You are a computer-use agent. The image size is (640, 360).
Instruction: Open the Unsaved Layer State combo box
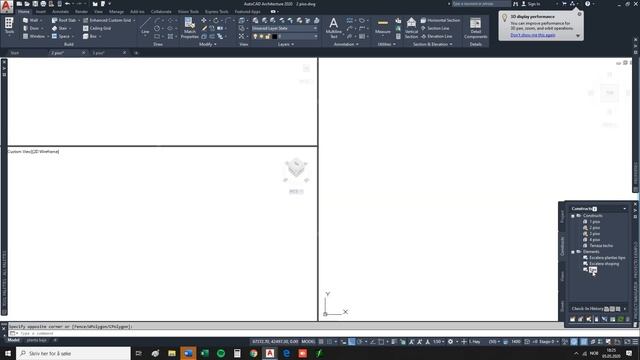(x=284, y=28)
